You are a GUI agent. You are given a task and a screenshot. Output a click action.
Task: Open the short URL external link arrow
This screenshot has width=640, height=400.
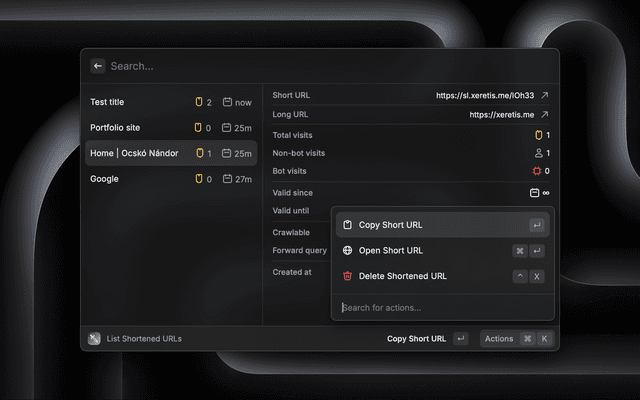tap(545, 96)
